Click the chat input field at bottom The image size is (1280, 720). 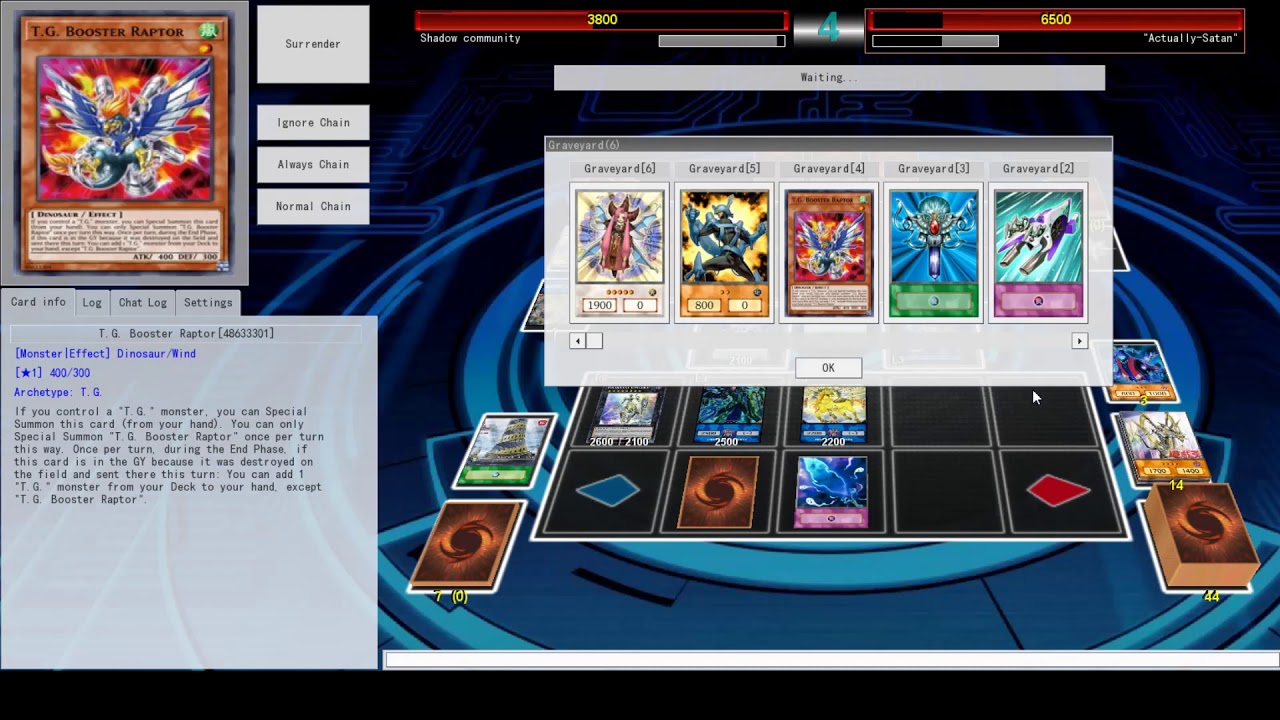[x=832, y=660]
